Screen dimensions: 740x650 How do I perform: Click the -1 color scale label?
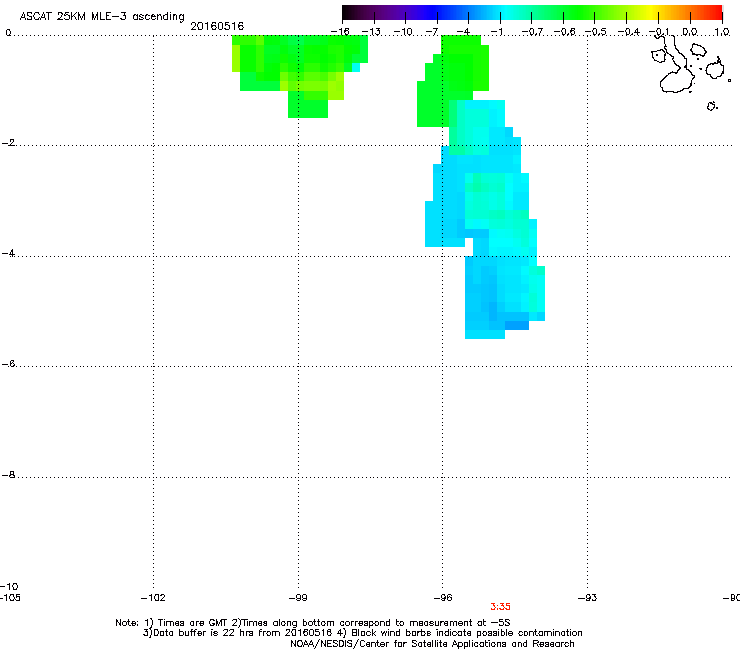click(x=497, y=32)
